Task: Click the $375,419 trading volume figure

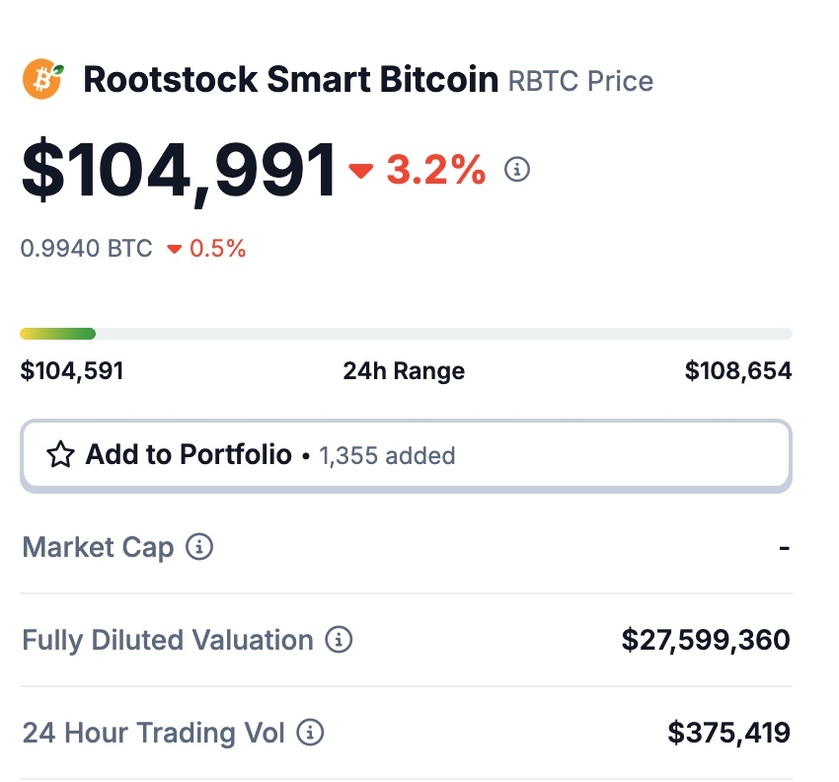Action: [729, 732]
